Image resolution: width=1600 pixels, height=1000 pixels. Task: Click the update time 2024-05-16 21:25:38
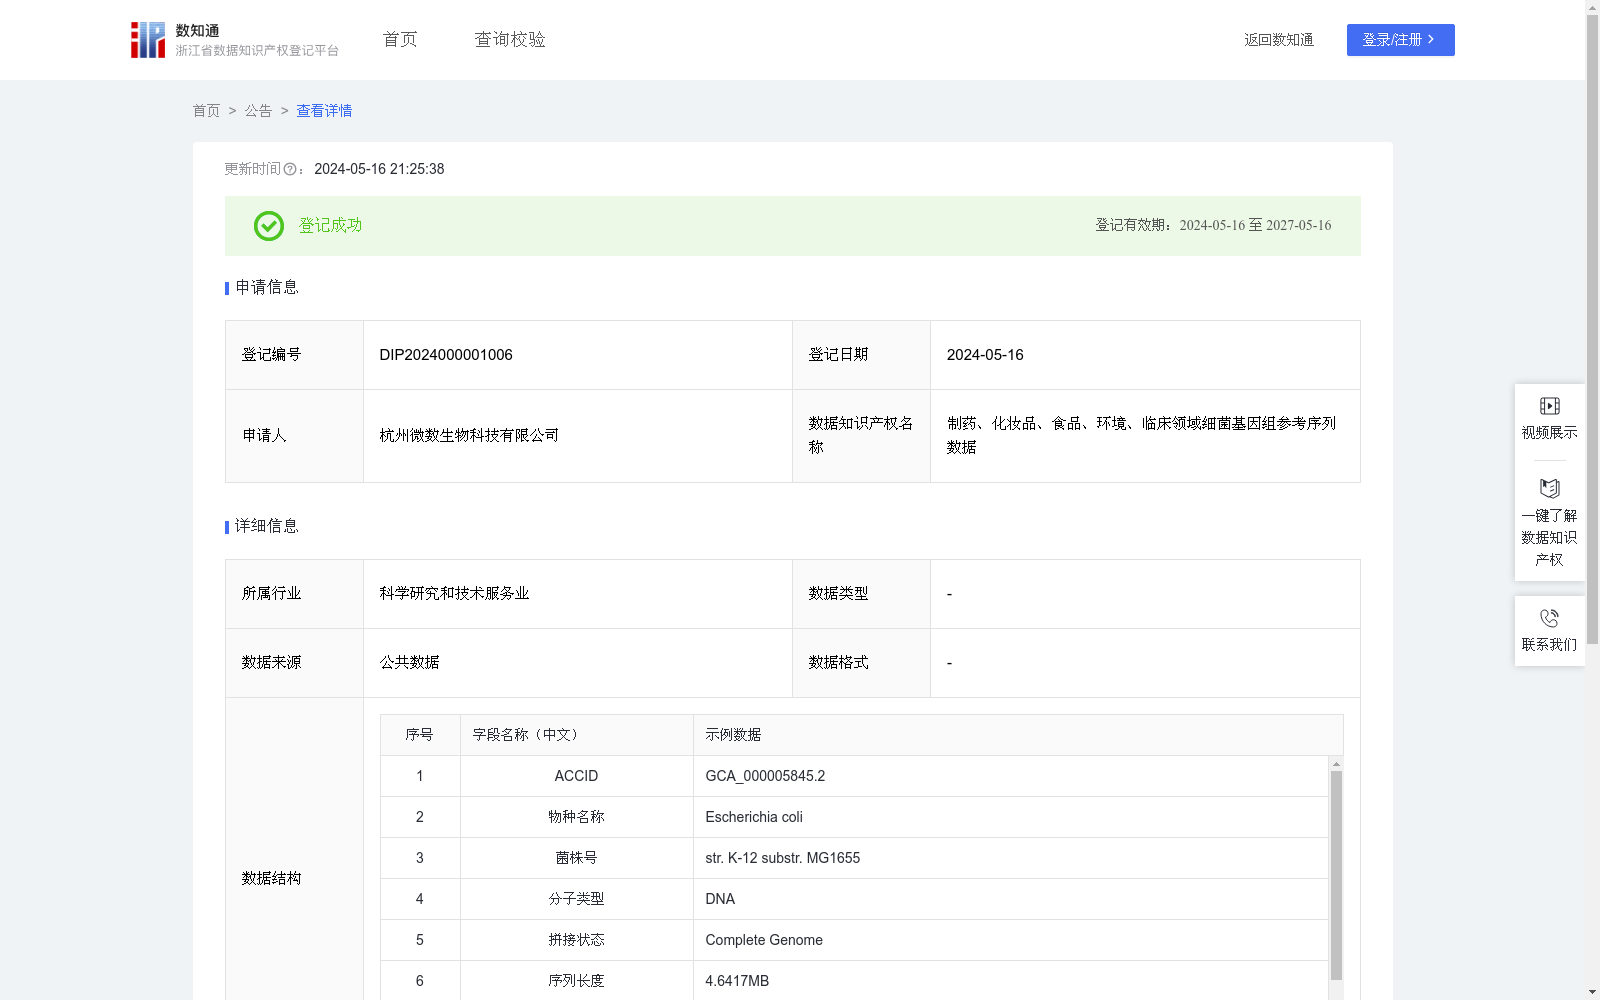tap(379, 169)
